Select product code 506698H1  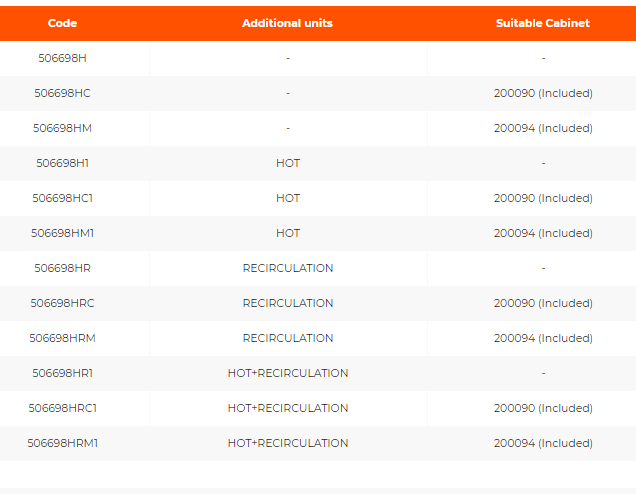[x=62, y=163]
